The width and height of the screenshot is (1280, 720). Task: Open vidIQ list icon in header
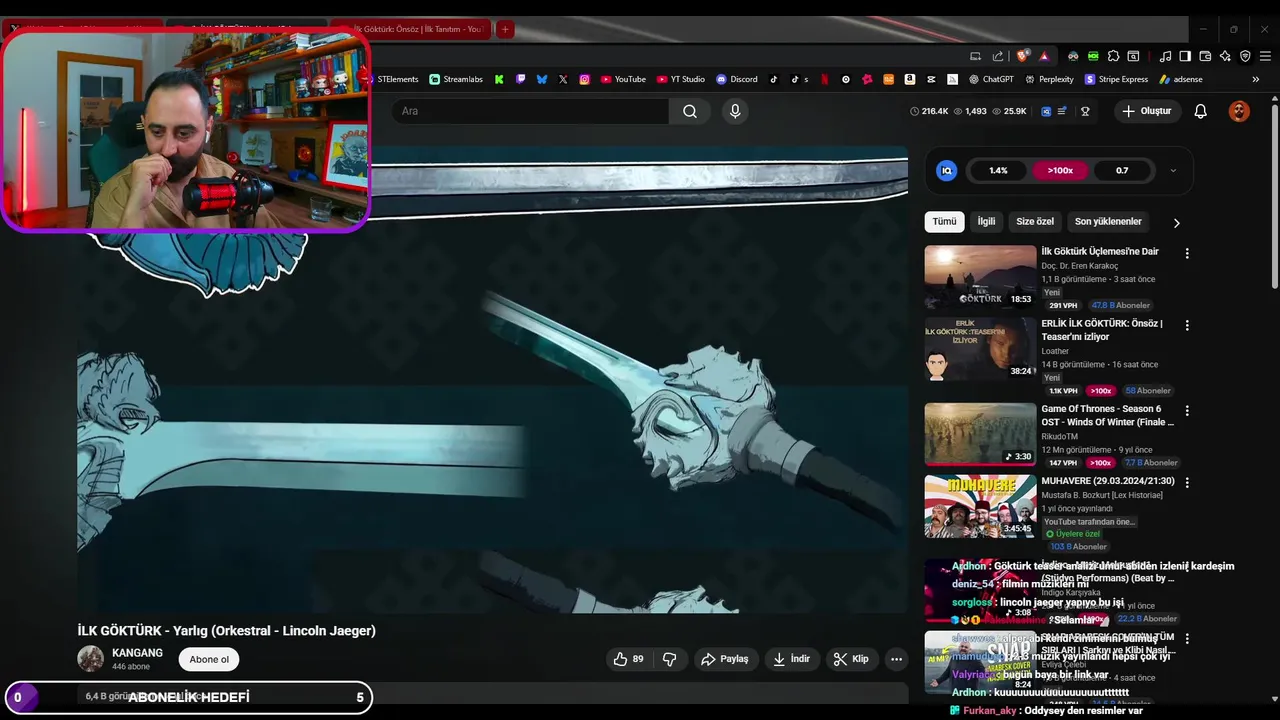click(1062, 111)
